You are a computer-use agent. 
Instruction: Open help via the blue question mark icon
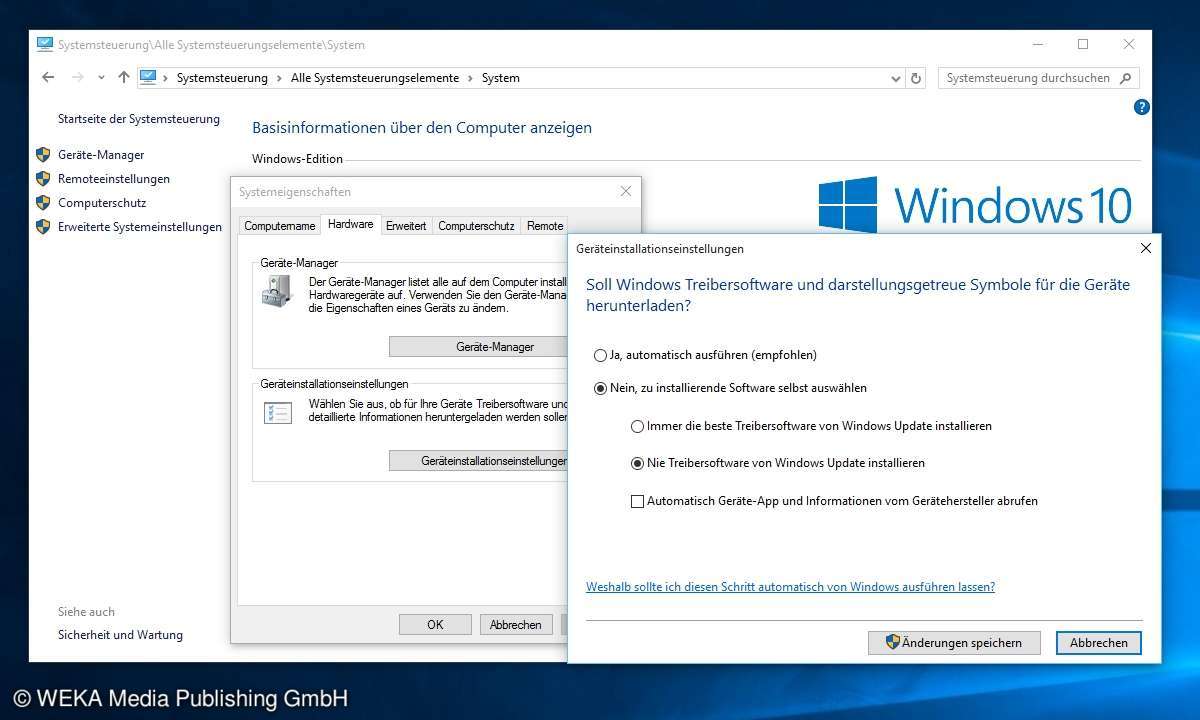point(1141,107)
